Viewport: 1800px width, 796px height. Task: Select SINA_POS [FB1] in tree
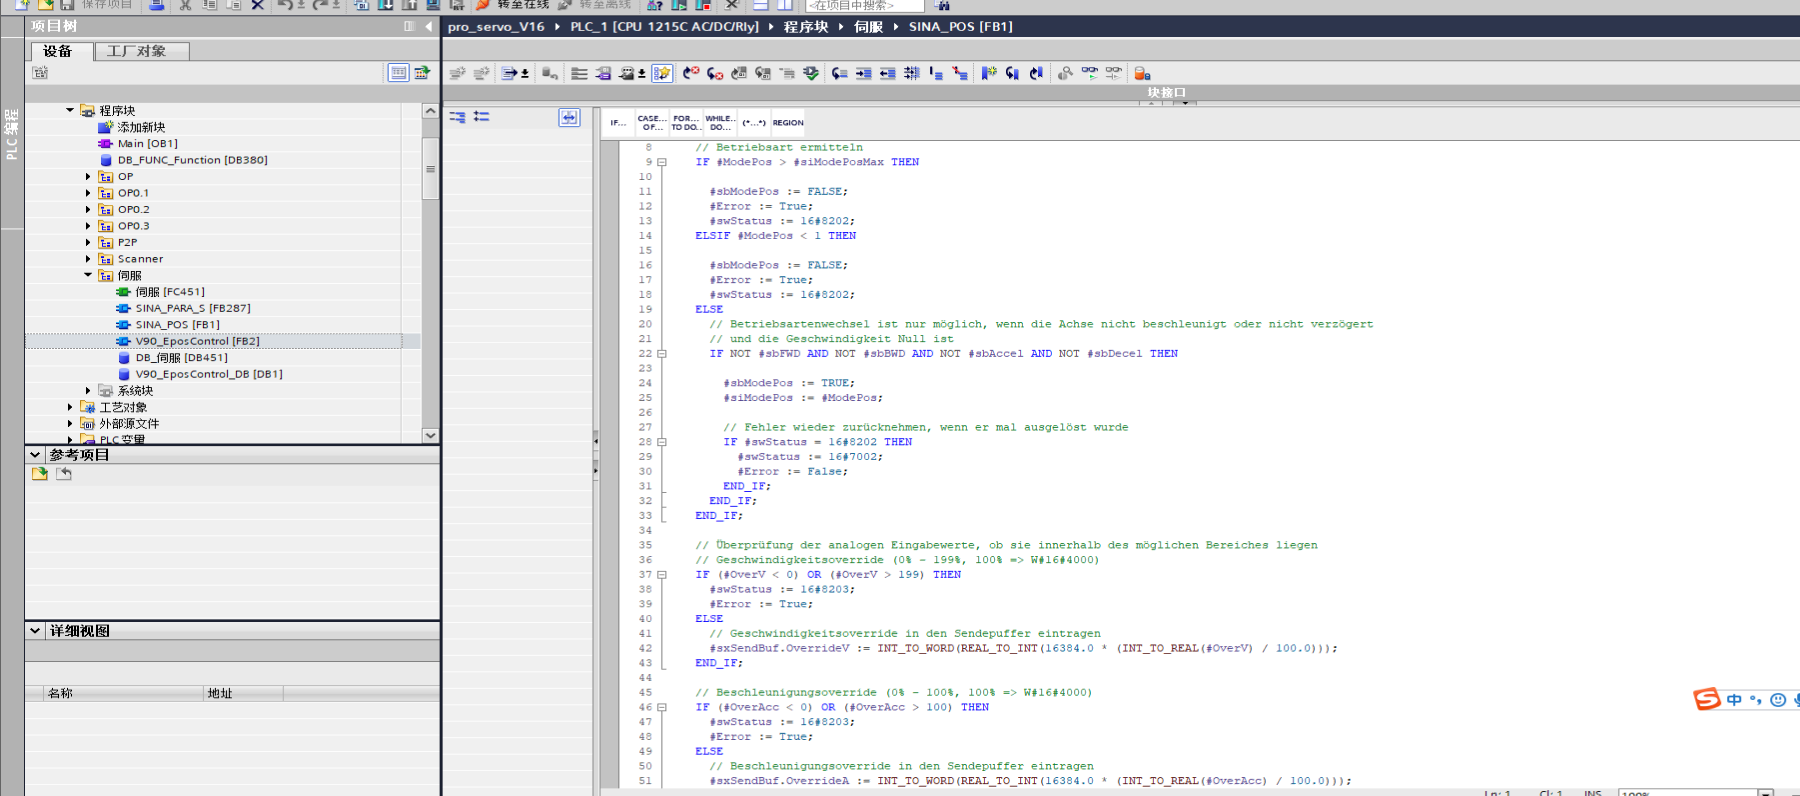click(x=177, y=324)
